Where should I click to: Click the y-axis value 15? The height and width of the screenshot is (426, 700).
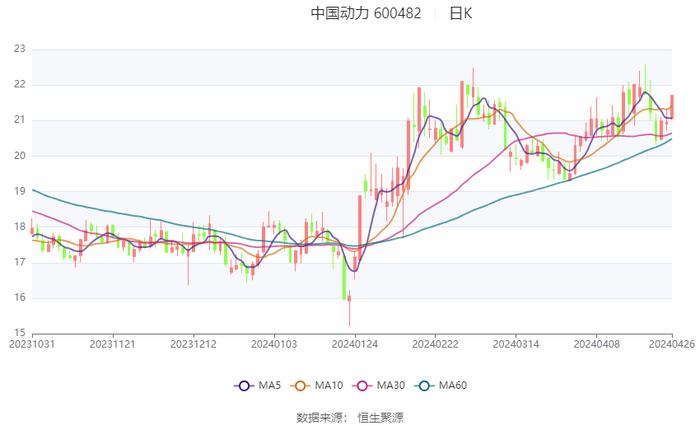coord(20,333)
